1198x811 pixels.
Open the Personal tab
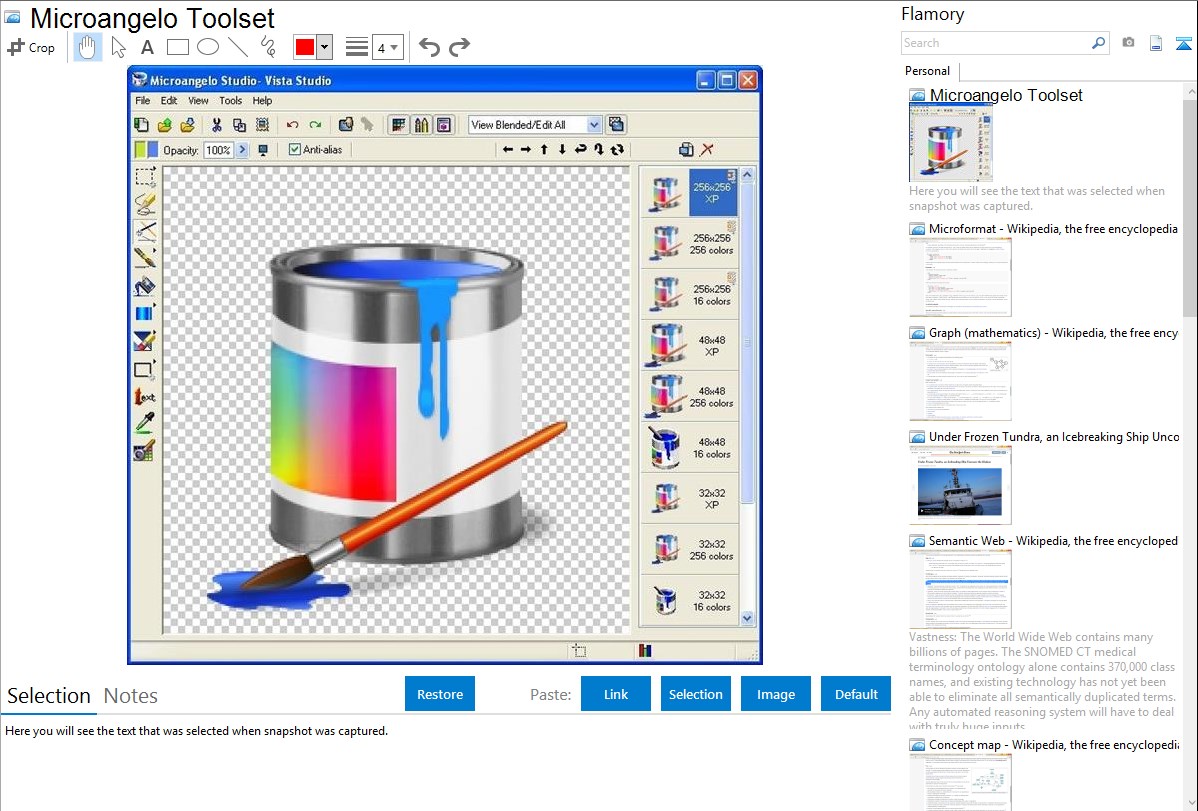[927, 71]
